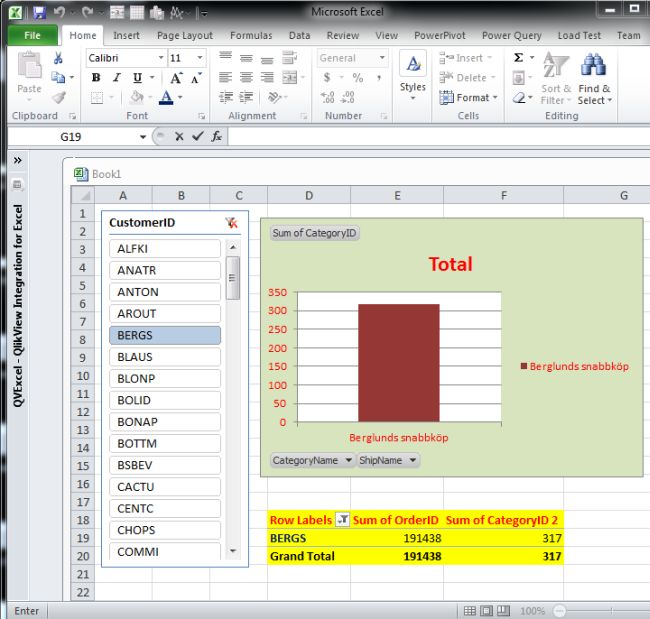Click the Cut scissors icon
This screenshot has height=619, width=650.
58,58
